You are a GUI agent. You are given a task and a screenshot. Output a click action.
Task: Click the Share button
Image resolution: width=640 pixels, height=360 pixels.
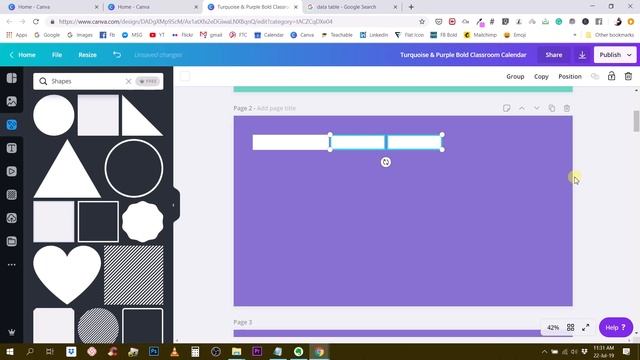[553, 55]
